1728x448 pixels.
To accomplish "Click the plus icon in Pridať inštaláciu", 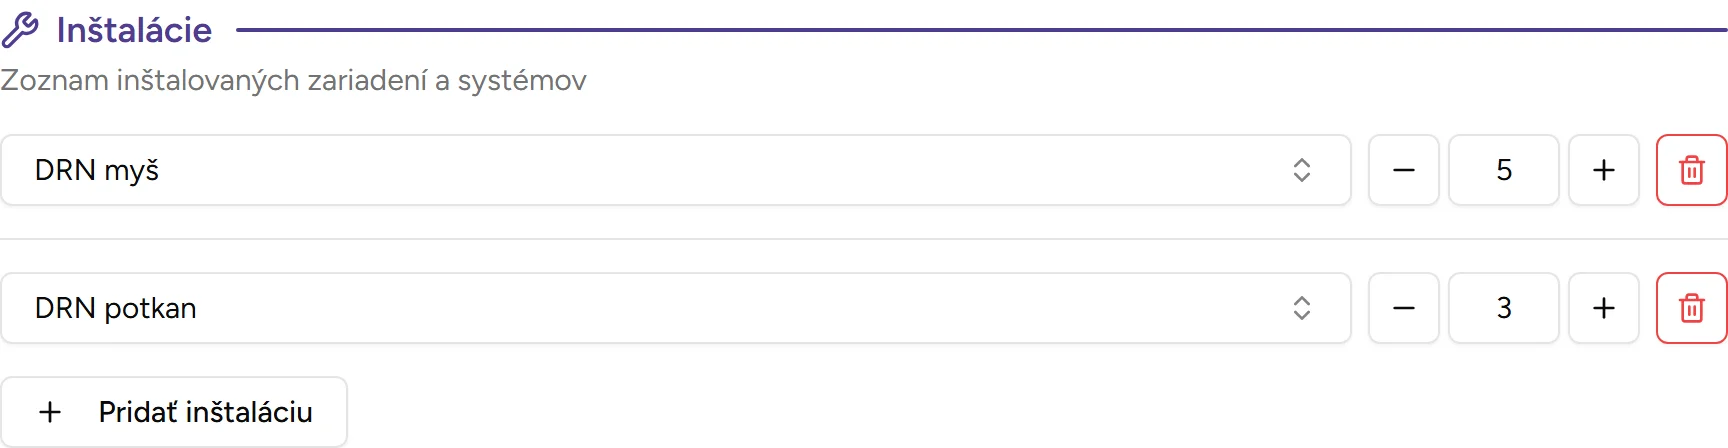I will coord(50,412).
